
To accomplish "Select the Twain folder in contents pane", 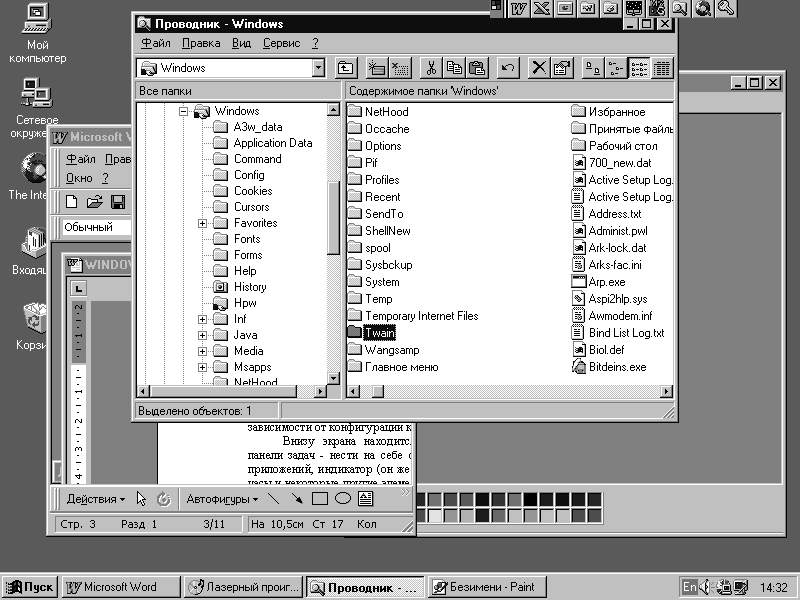I will coord(371,333).
